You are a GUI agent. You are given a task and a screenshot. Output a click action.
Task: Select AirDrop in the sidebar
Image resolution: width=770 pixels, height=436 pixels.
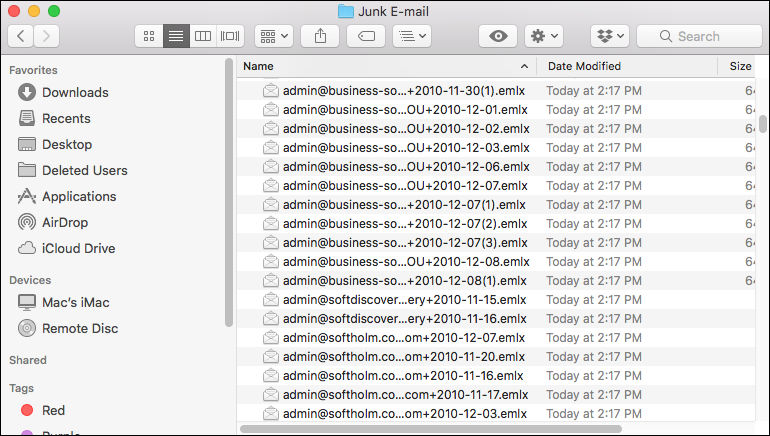pos(66,222)
